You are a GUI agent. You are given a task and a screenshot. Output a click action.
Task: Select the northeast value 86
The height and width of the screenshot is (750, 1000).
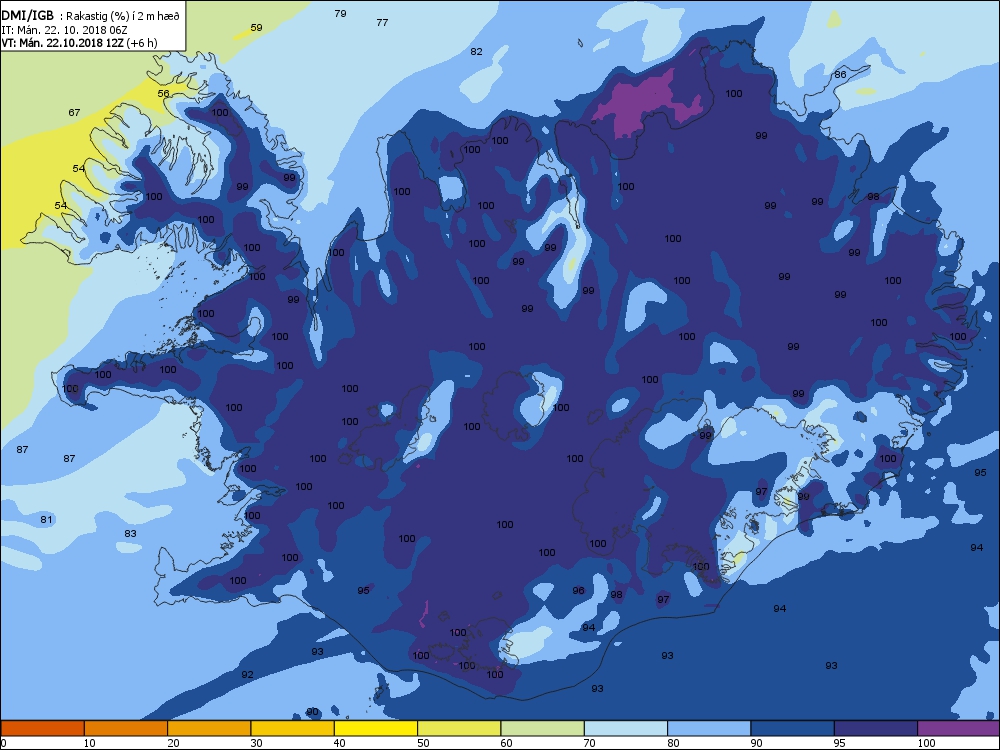click(x=841, y=75)
